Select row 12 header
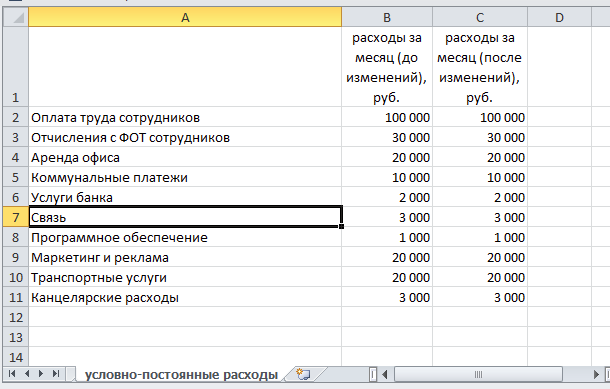The width and height of the screenshot is (610, 389). (16, 317)
